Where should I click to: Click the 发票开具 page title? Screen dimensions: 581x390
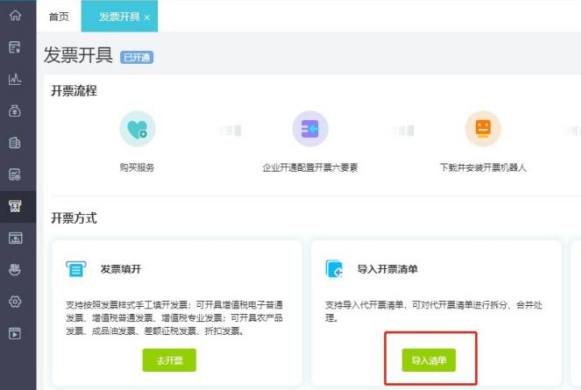[78, 56]
